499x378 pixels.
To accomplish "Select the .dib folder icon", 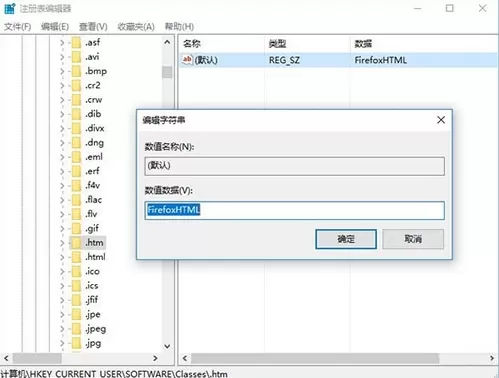I will (76, 114).
